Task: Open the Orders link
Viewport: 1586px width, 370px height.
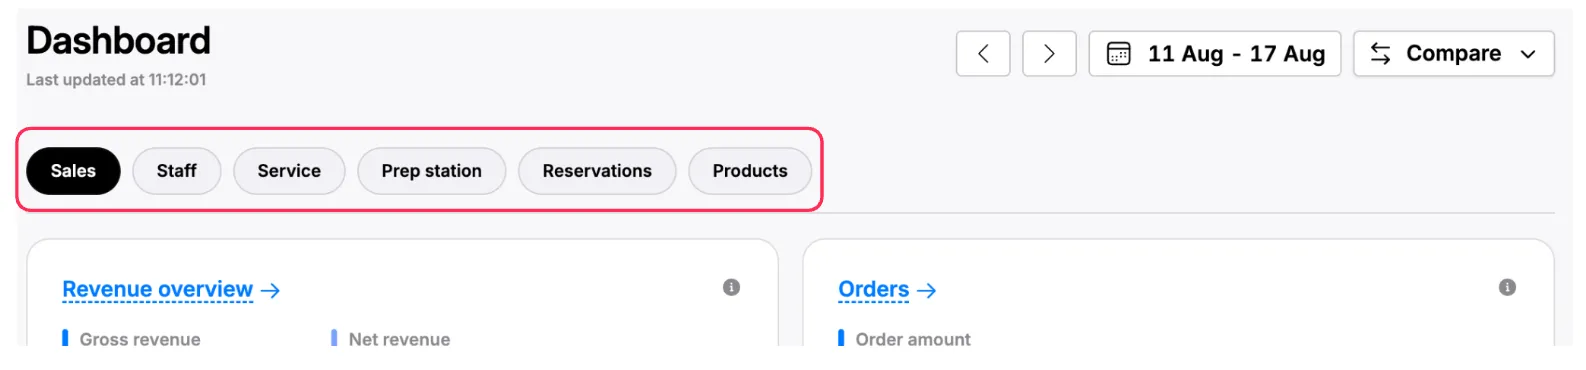Action: pos(873,289)
